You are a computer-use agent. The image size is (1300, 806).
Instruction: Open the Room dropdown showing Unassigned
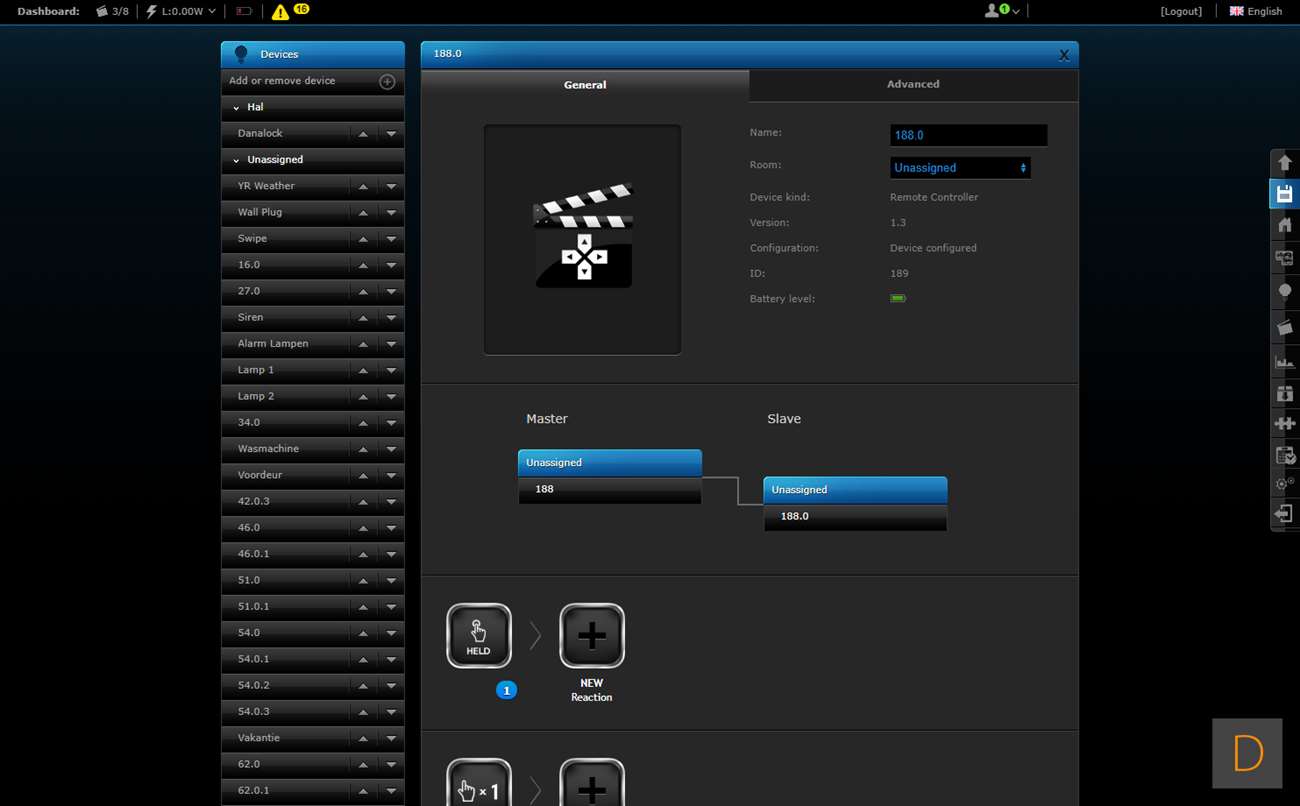click(x=959, y=168)
